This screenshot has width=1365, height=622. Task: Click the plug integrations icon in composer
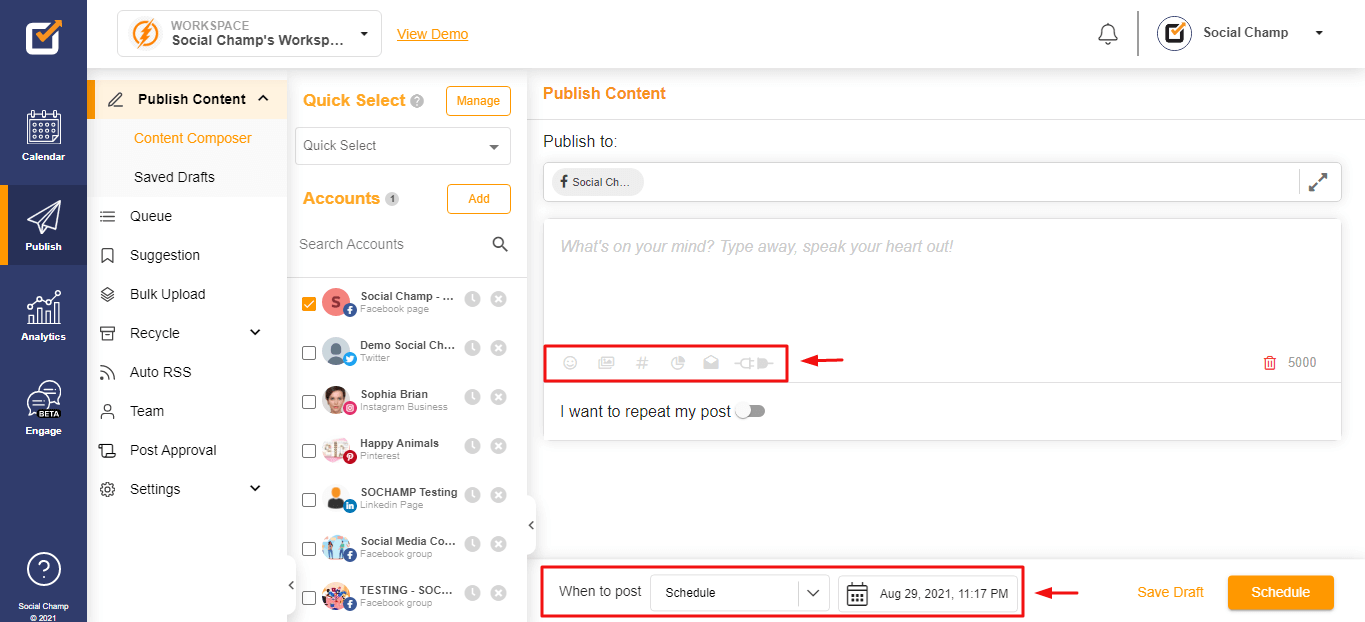pos(754,363)
